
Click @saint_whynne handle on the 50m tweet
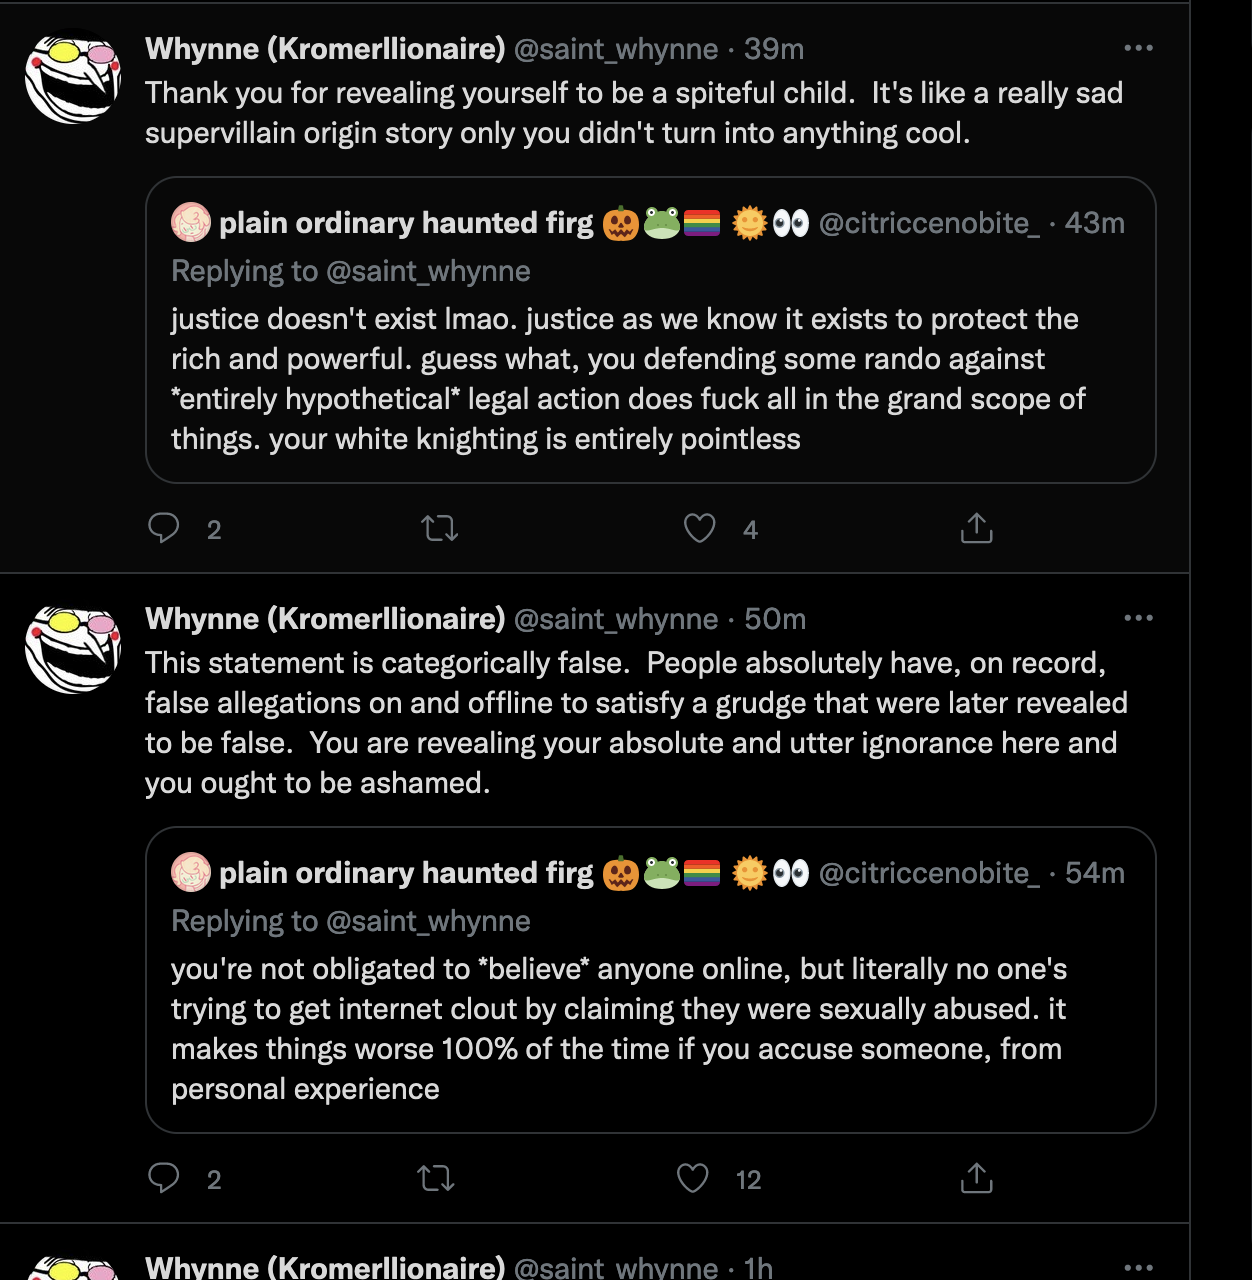616,619
